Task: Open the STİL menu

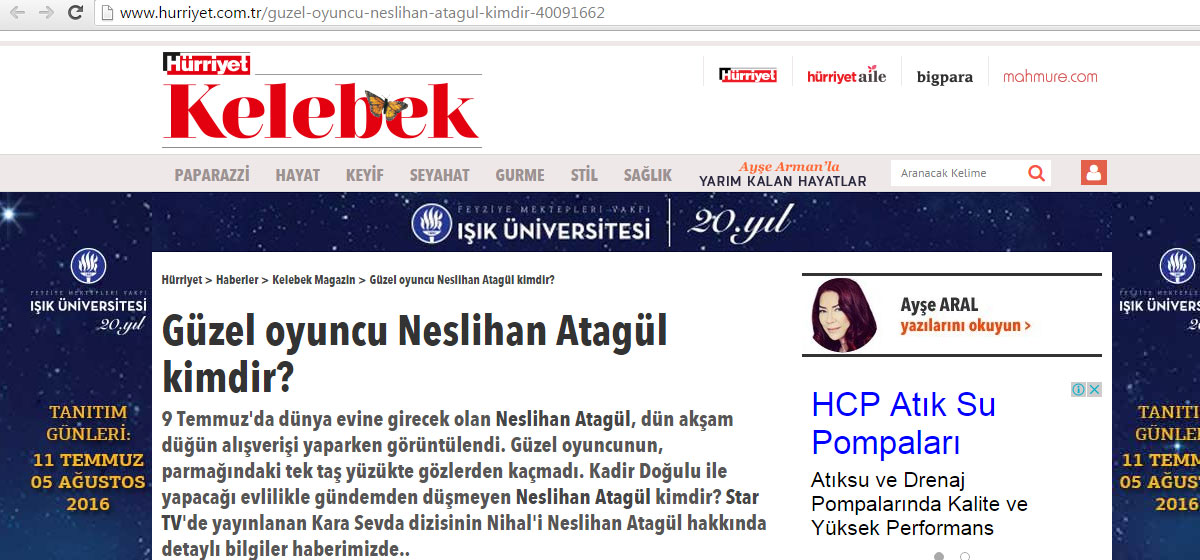Action: pos(584,175)
